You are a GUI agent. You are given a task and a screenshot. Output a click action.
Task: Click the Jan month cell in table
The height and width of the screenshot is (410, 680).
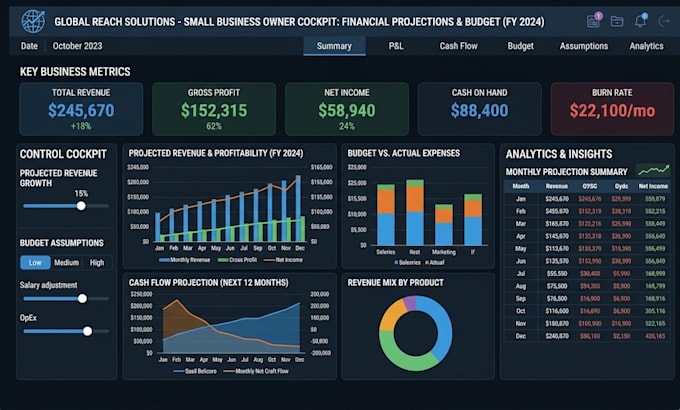pos(520,199)
